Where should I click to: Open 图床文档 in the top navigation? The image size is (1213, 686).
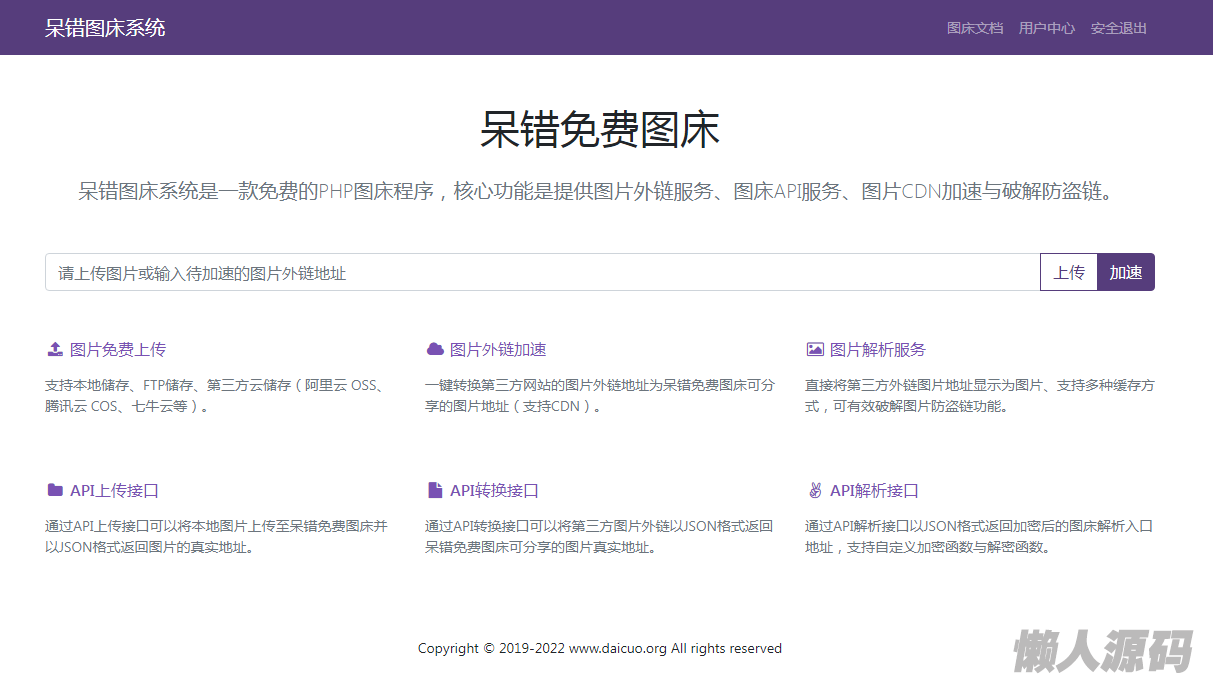(974, 28)
